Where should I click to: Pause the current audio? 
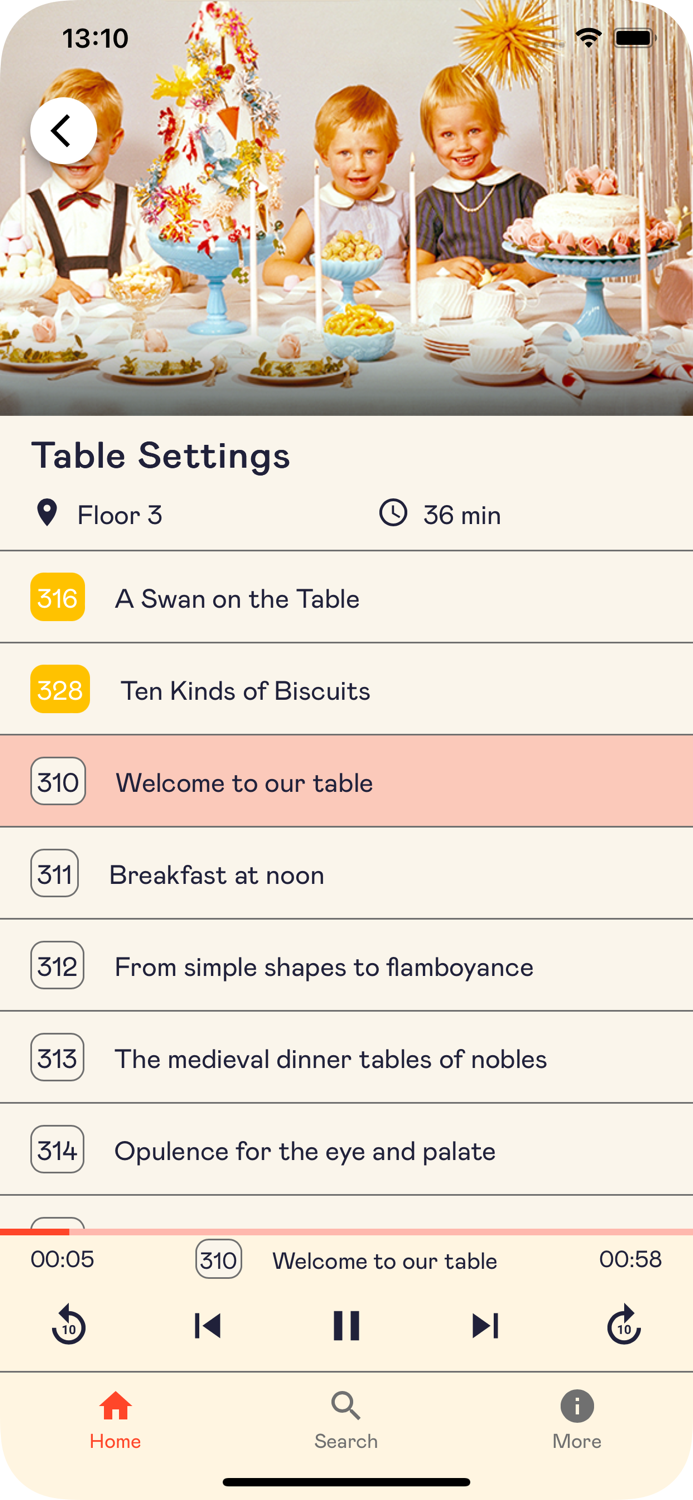346,1326
